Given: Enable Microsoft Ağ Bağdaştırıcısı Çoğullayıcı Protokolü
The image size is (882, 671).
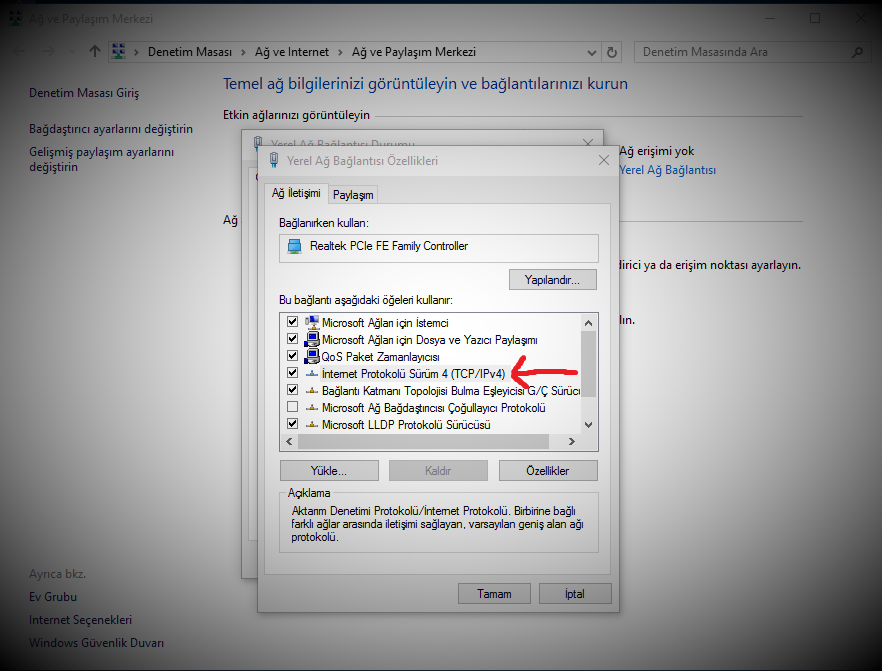Looking at the screenshot, I should [x=292, y=407].
